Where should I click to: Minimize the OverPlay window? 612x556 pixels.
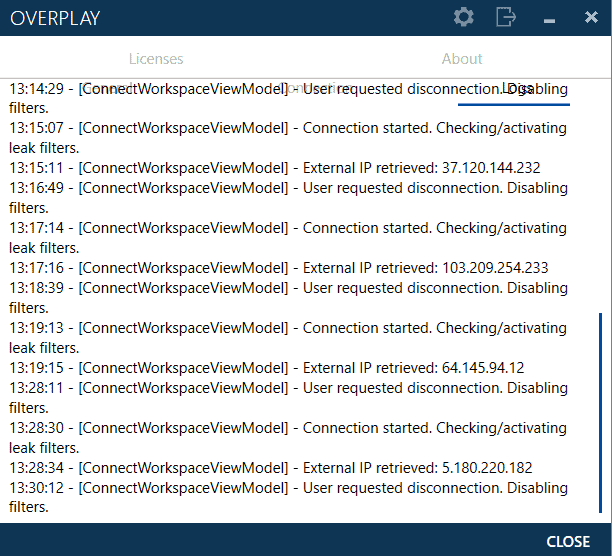tap(549, 21)
